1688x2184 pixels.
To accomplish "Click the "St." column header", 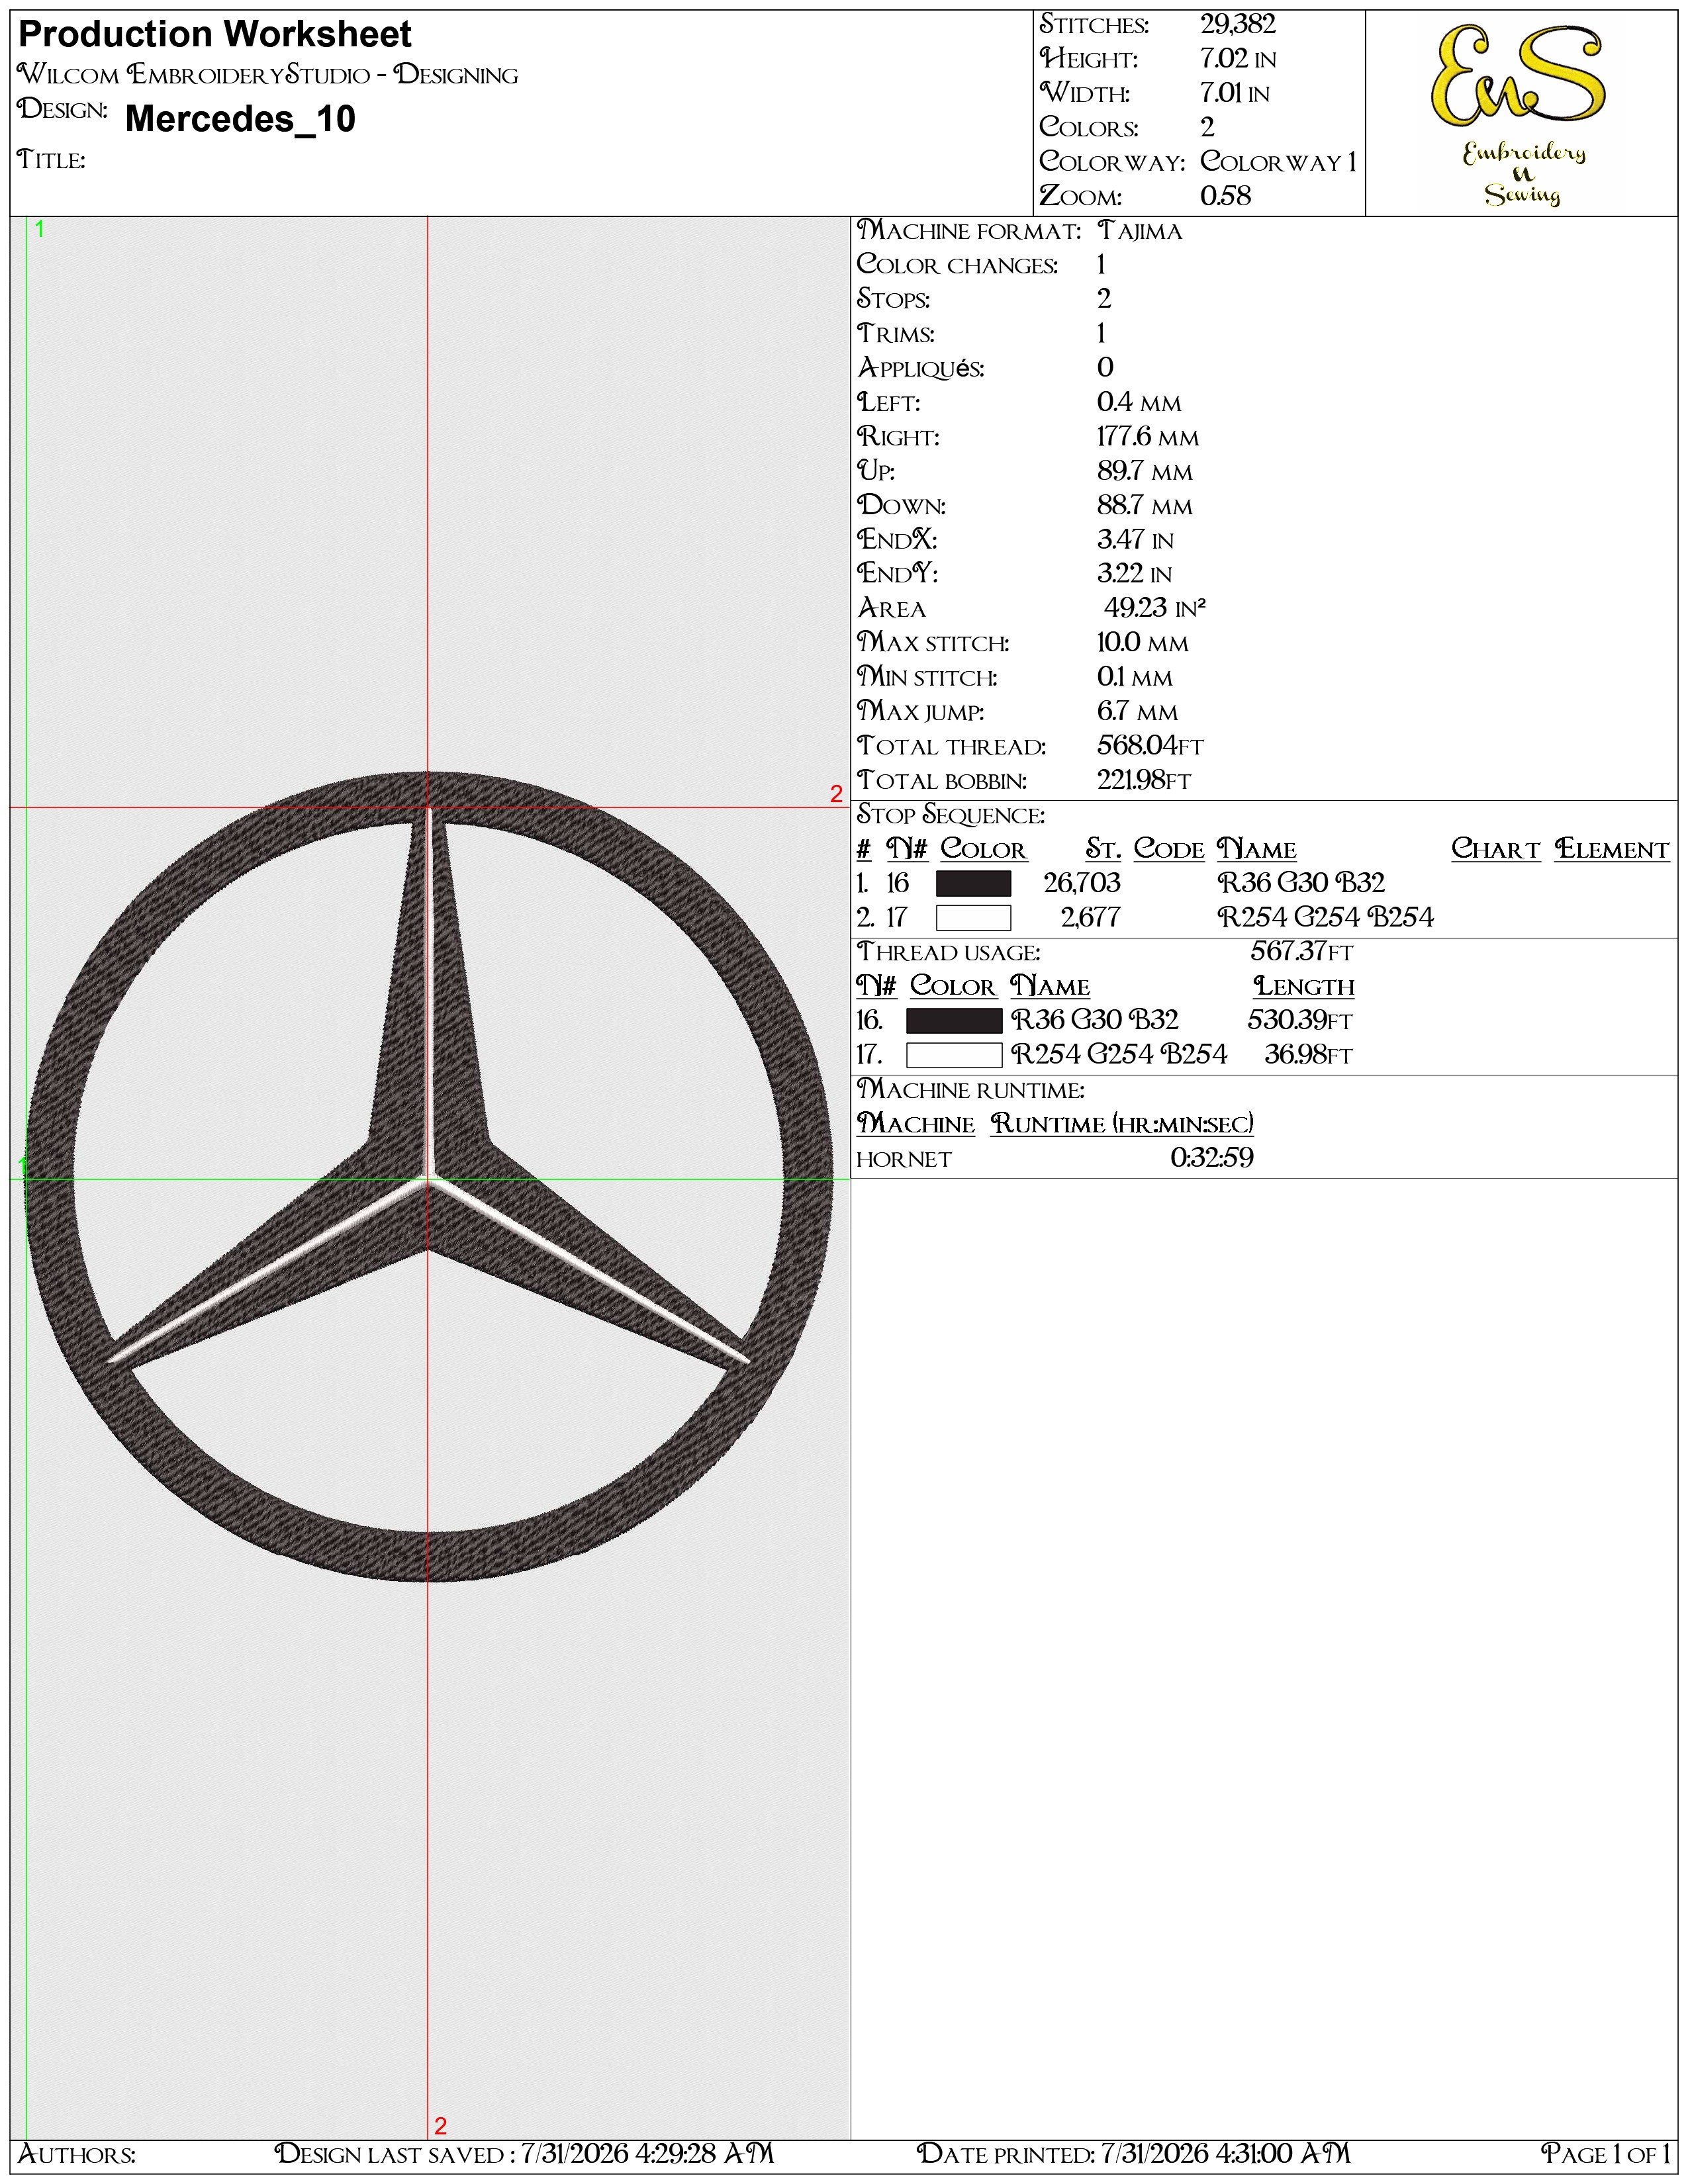I will [x=1103, y=849].
